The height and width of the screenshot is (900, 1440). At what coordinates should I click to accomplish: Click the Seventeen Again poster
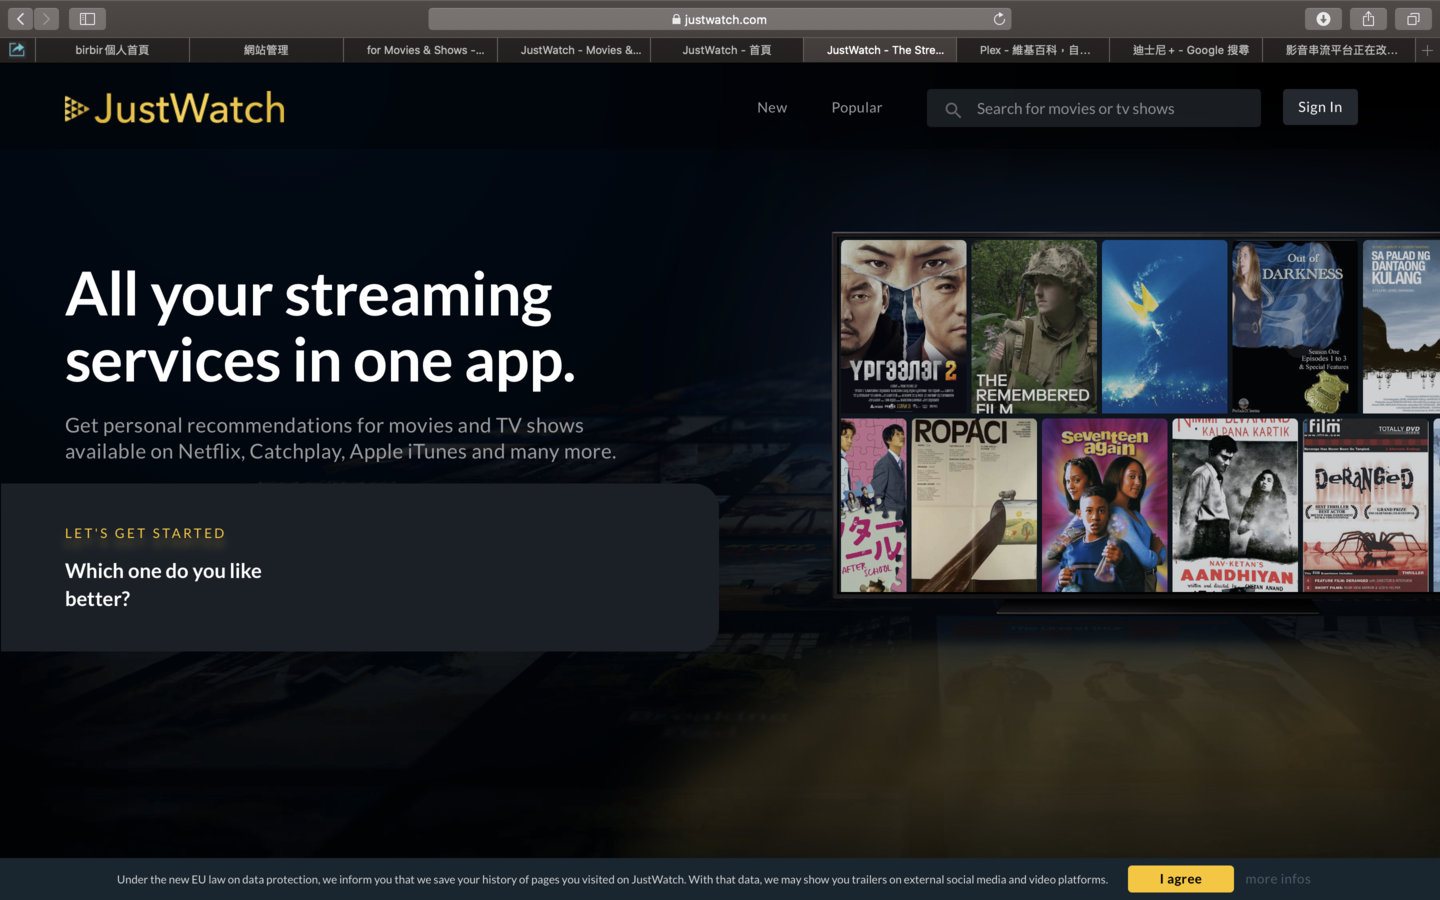point(1104,505)
